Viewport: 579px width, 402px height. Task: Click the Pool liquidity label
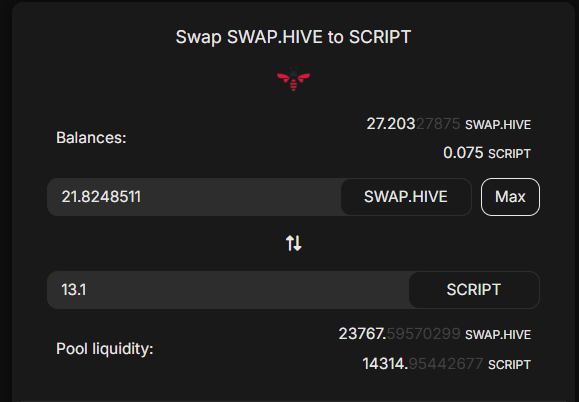(x=105, y=348)
